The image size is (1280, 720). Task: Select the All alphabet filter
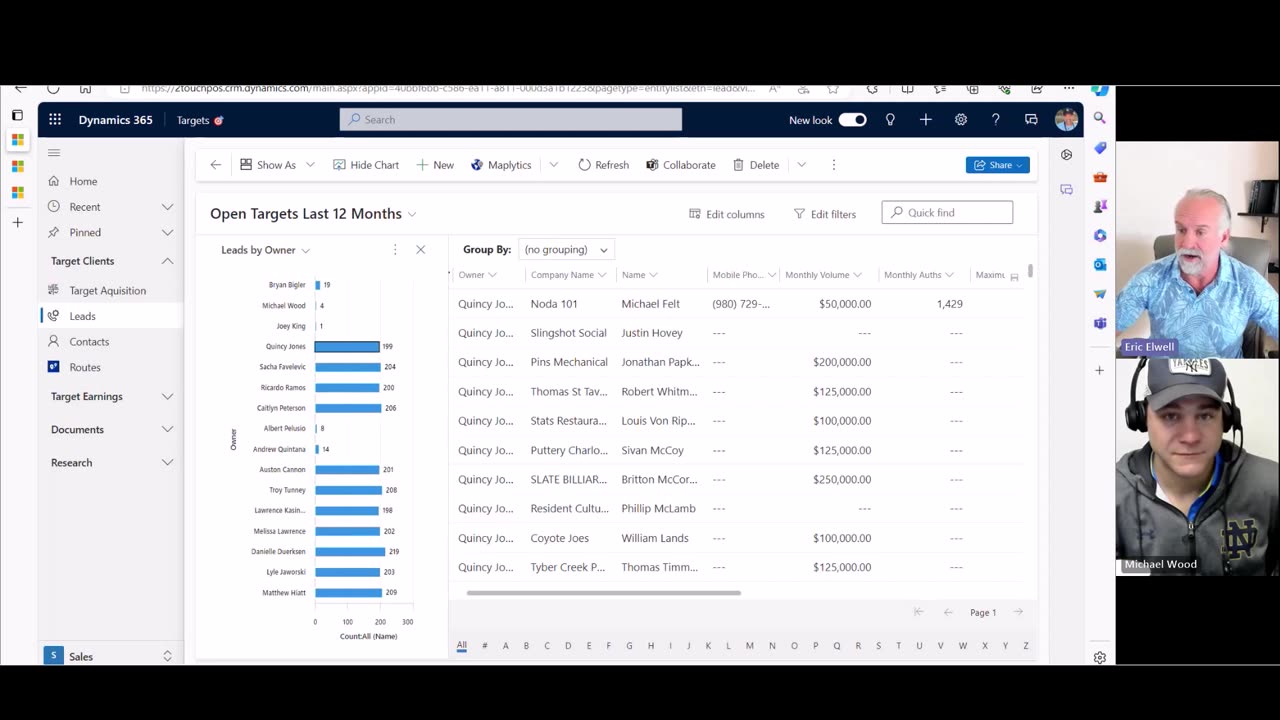461,646
